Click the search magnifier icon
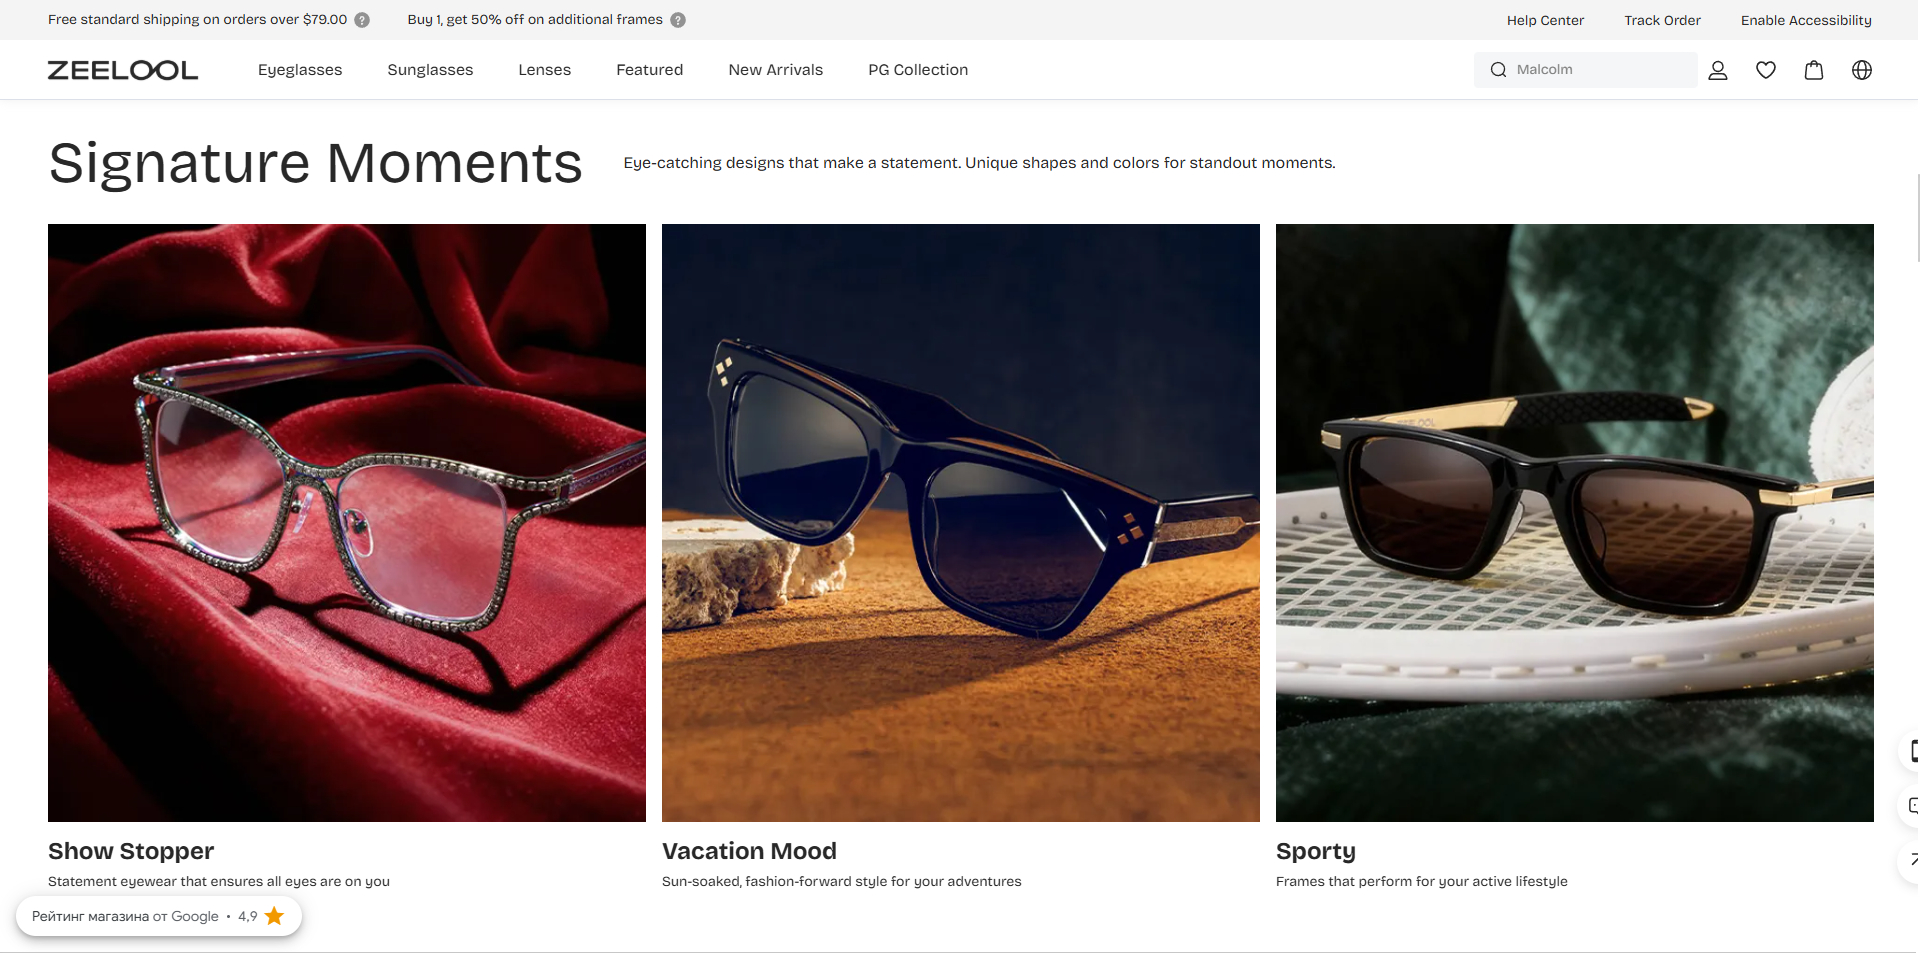1920x953 pixels. tap(1498, 70)
